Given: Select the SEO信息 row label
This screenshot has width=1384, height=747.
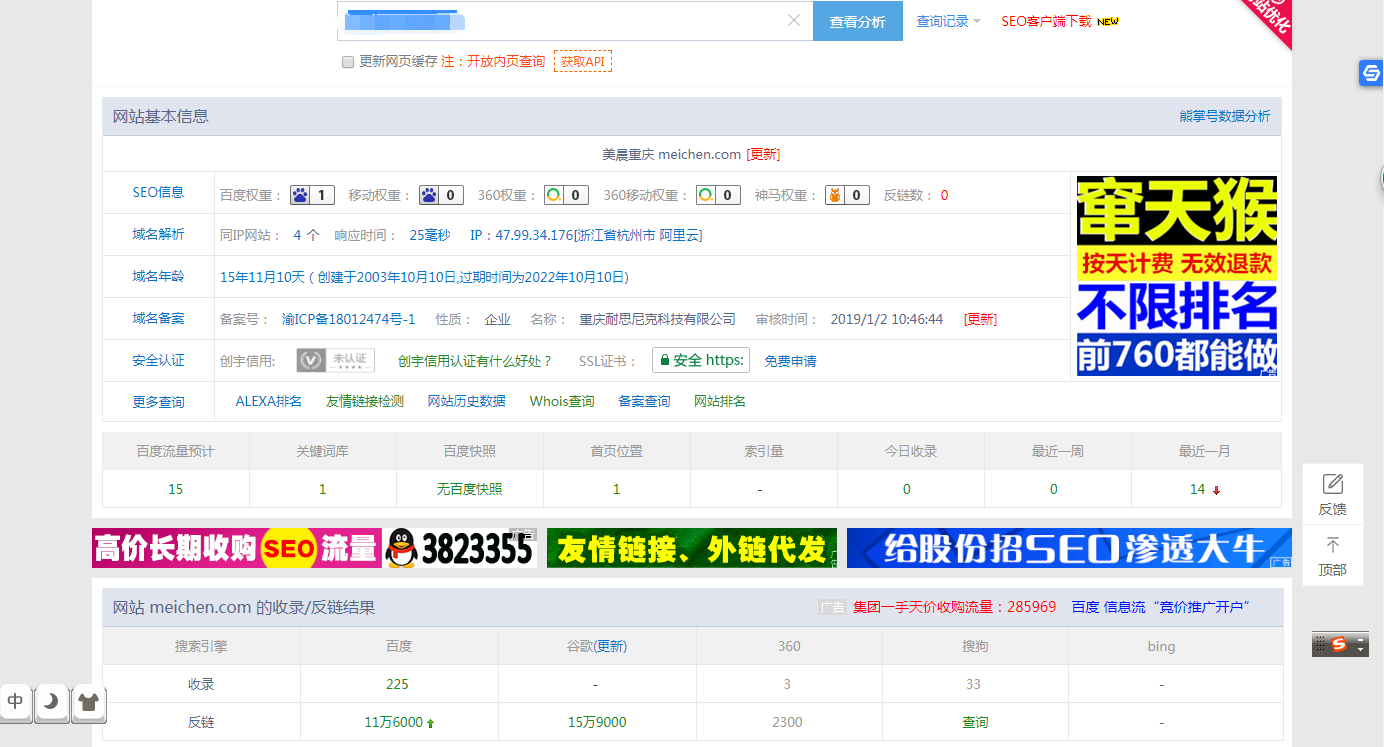Looking at the screenshot, I should pos(158,192).
